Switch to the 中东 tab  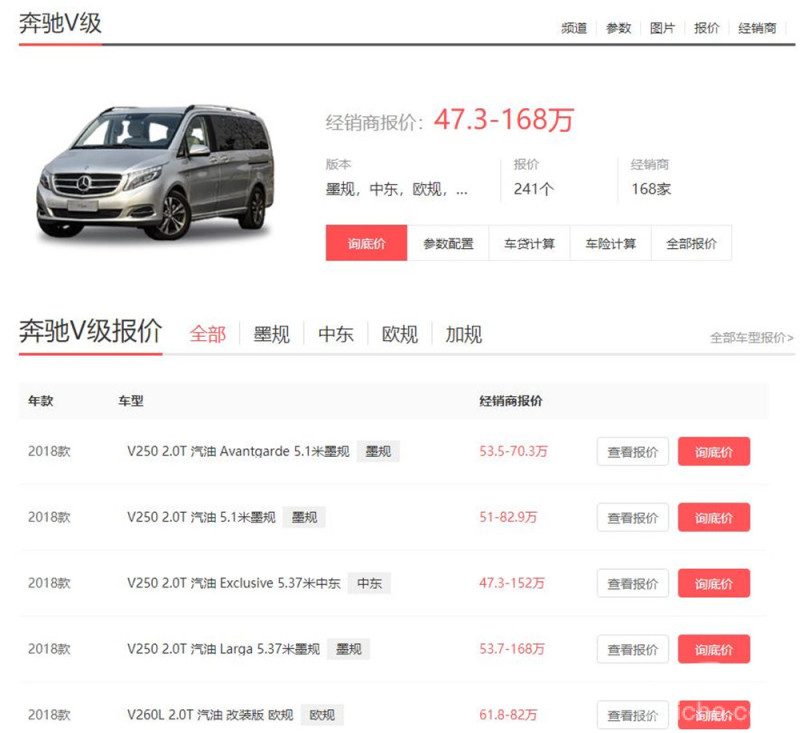335,334
